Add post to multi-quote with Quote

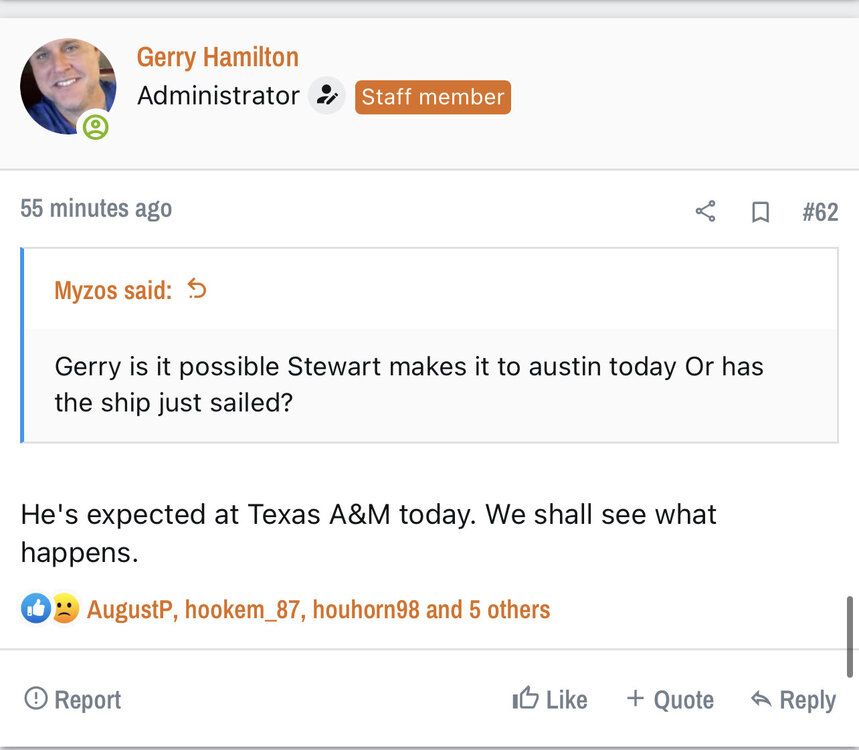click(x=669, y=699)
